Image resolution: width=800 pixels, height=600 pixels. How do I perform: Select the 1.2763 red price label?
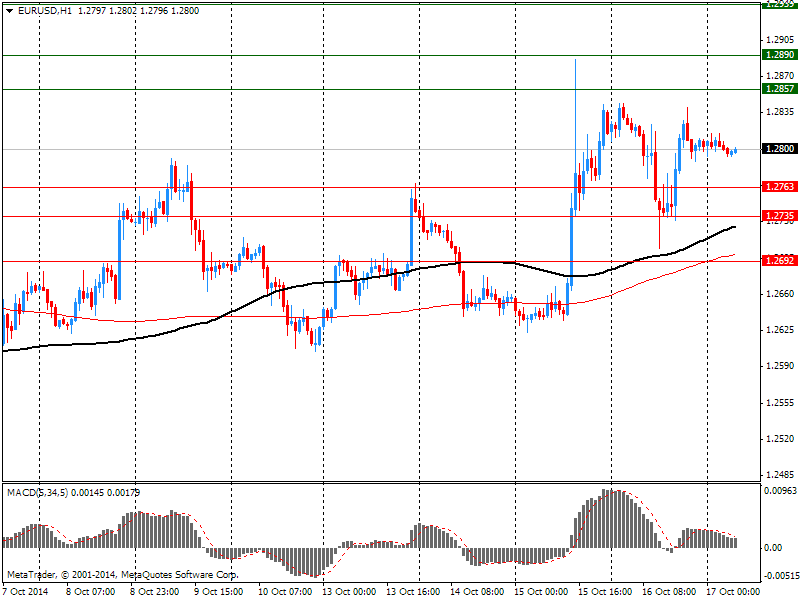[779, 187]
